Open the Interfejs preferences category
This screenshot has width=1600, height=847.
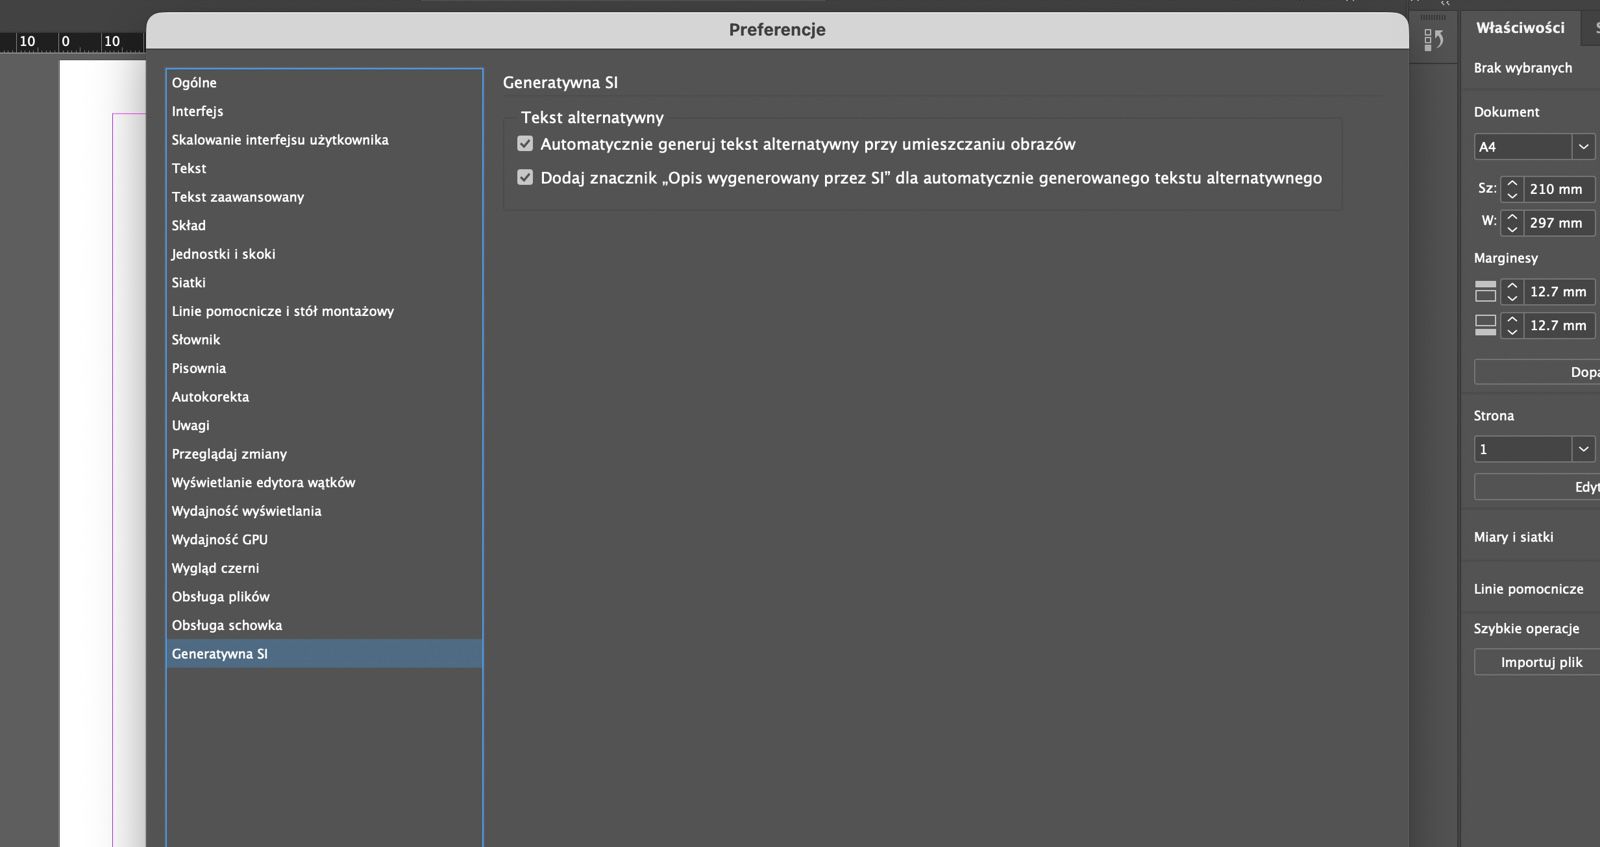click(324, 111)
